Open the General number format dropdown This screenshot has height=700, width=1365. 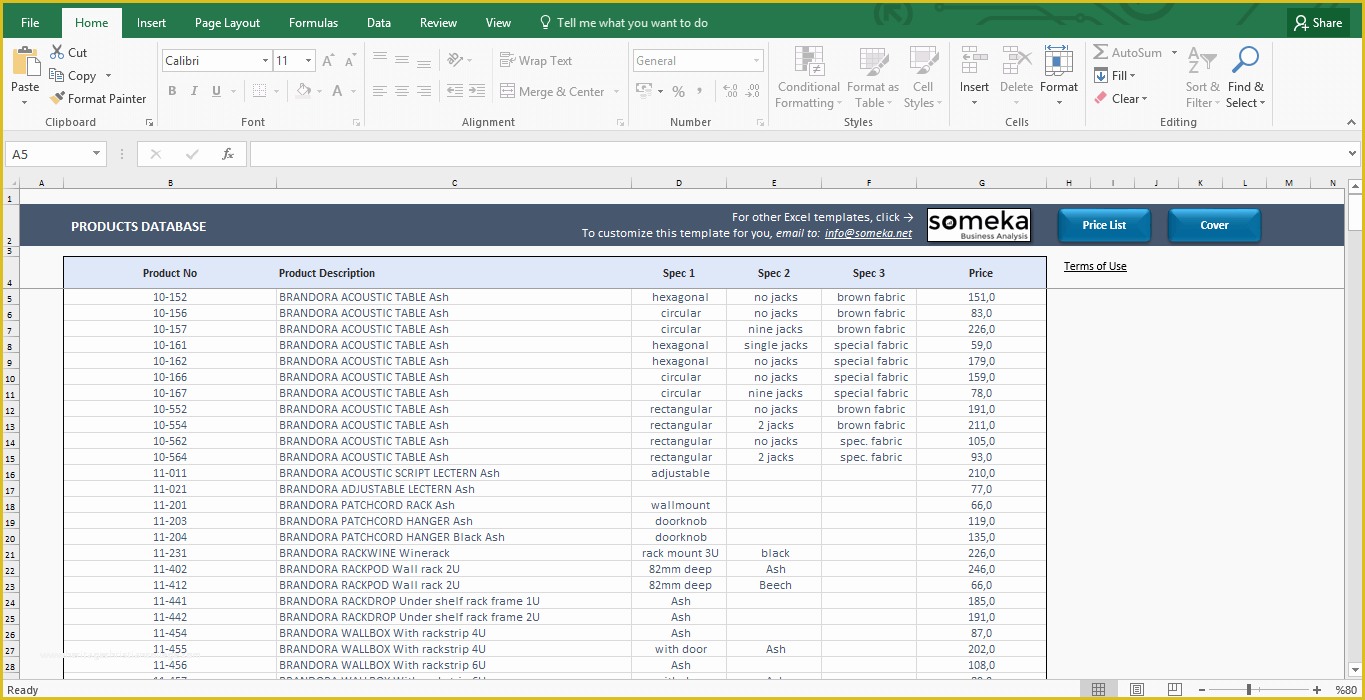[755, 61]
